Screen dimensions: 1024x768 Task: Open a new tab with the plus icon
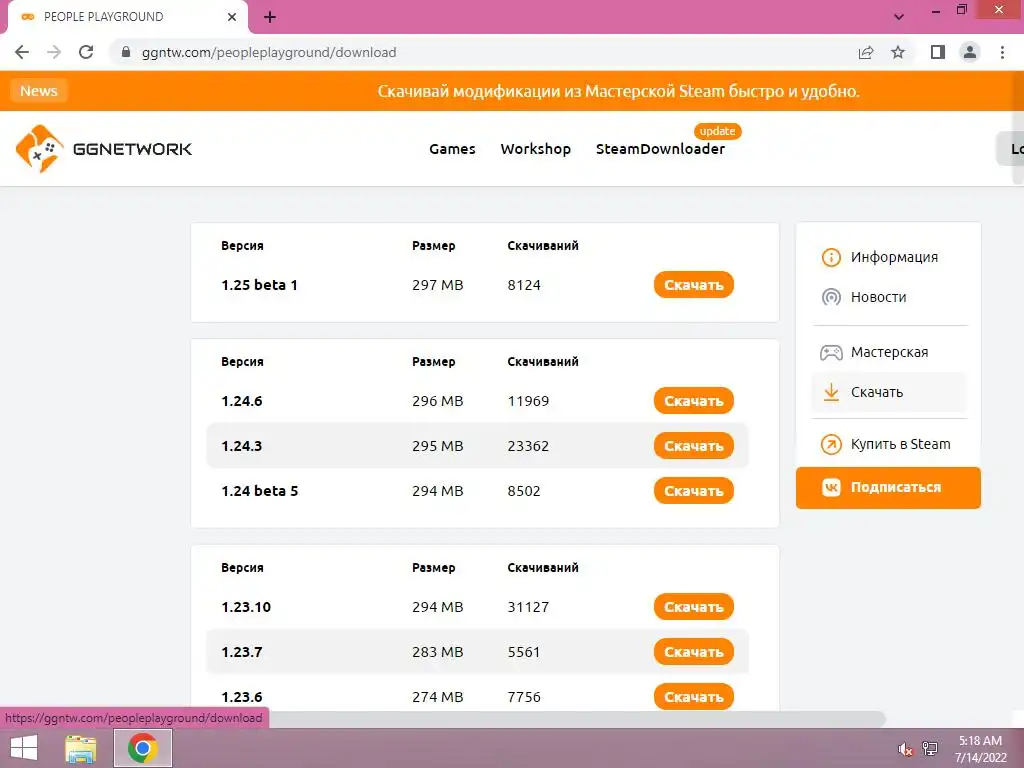[270, 17]
